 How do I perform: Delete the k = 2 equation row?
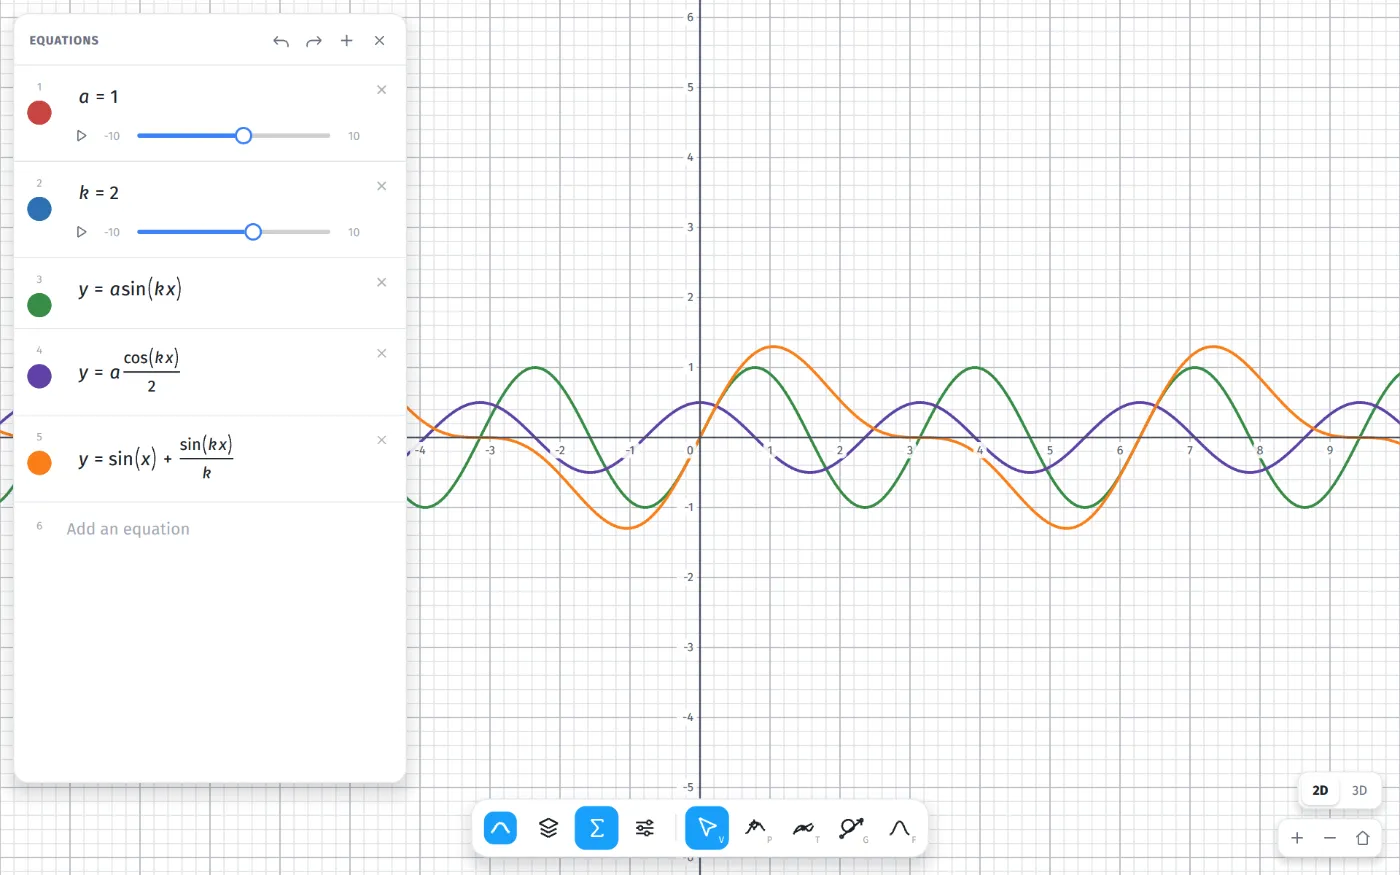(x=382, y=186)
